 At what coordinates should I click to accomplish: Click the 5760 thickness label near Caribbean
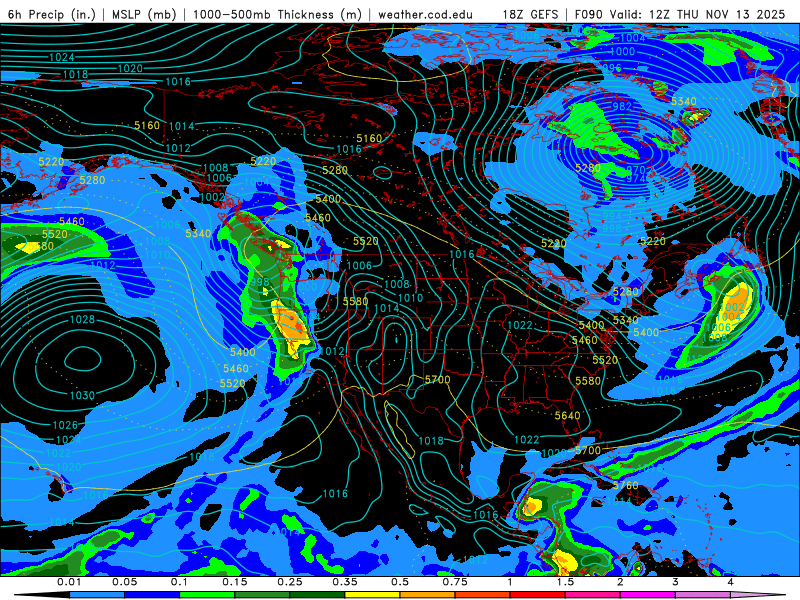tap(626, 485)
